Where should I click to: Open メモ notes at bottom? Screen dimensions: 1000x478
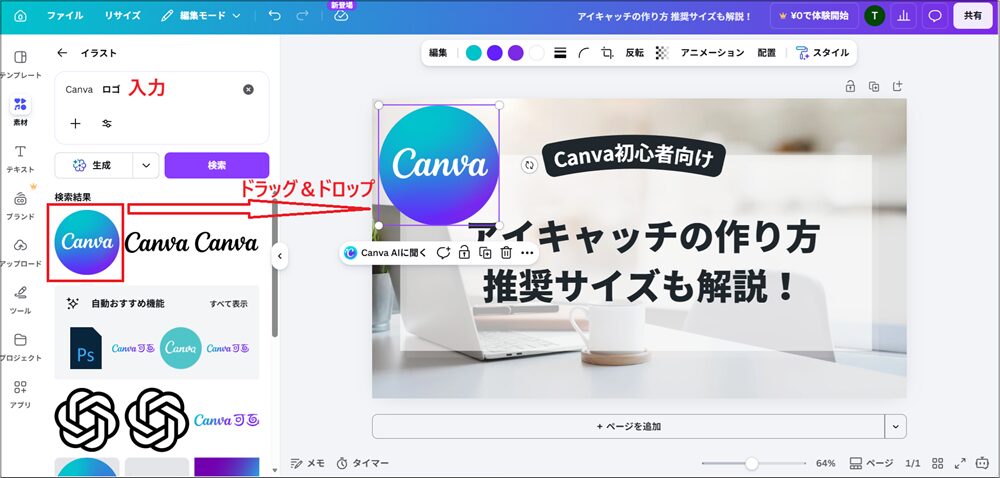[x=307, y=463]
